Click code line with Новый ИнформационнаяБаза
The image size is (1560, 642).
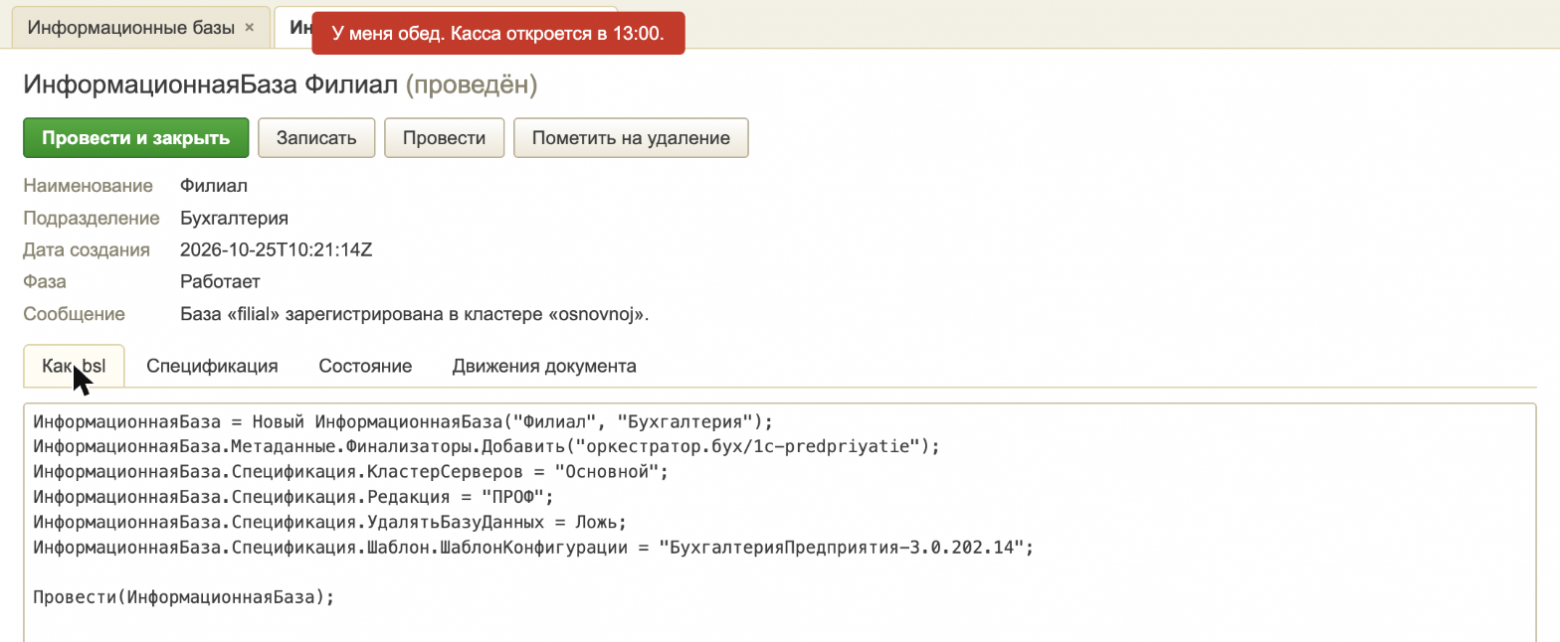(404, 420)
